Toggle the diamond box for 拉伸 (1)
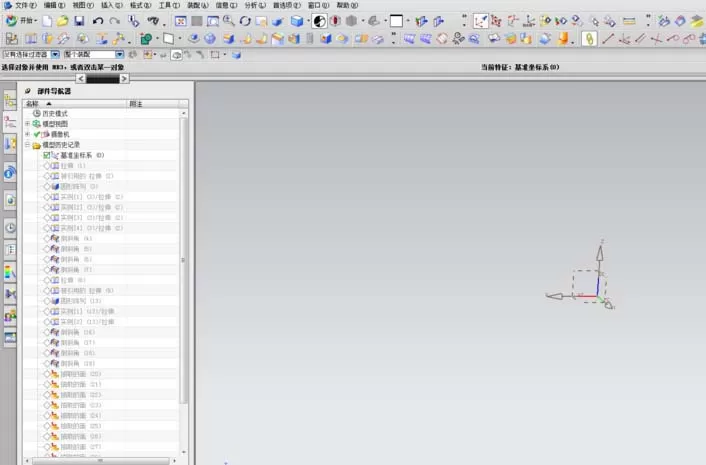 click(x=47, y=166)
